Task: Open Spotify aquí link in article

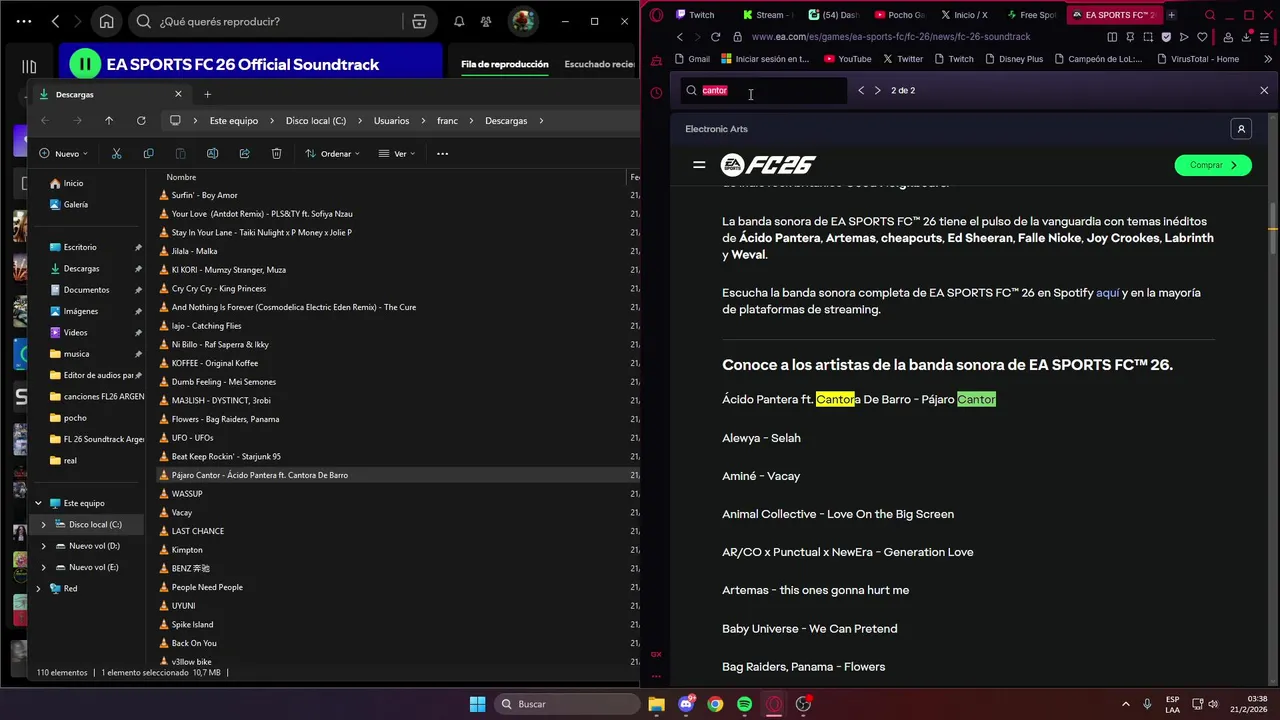Action: 1108,293
